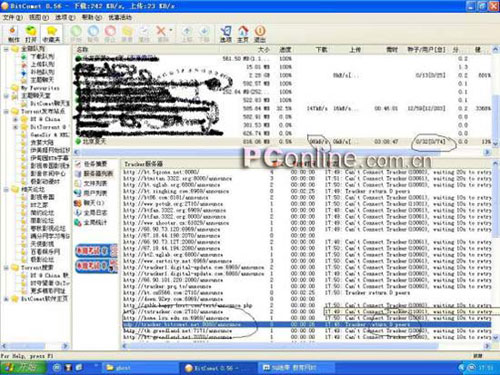The image size is (500, 375).
Task: Open the 帮助 menu
Action: coord(91,17)
